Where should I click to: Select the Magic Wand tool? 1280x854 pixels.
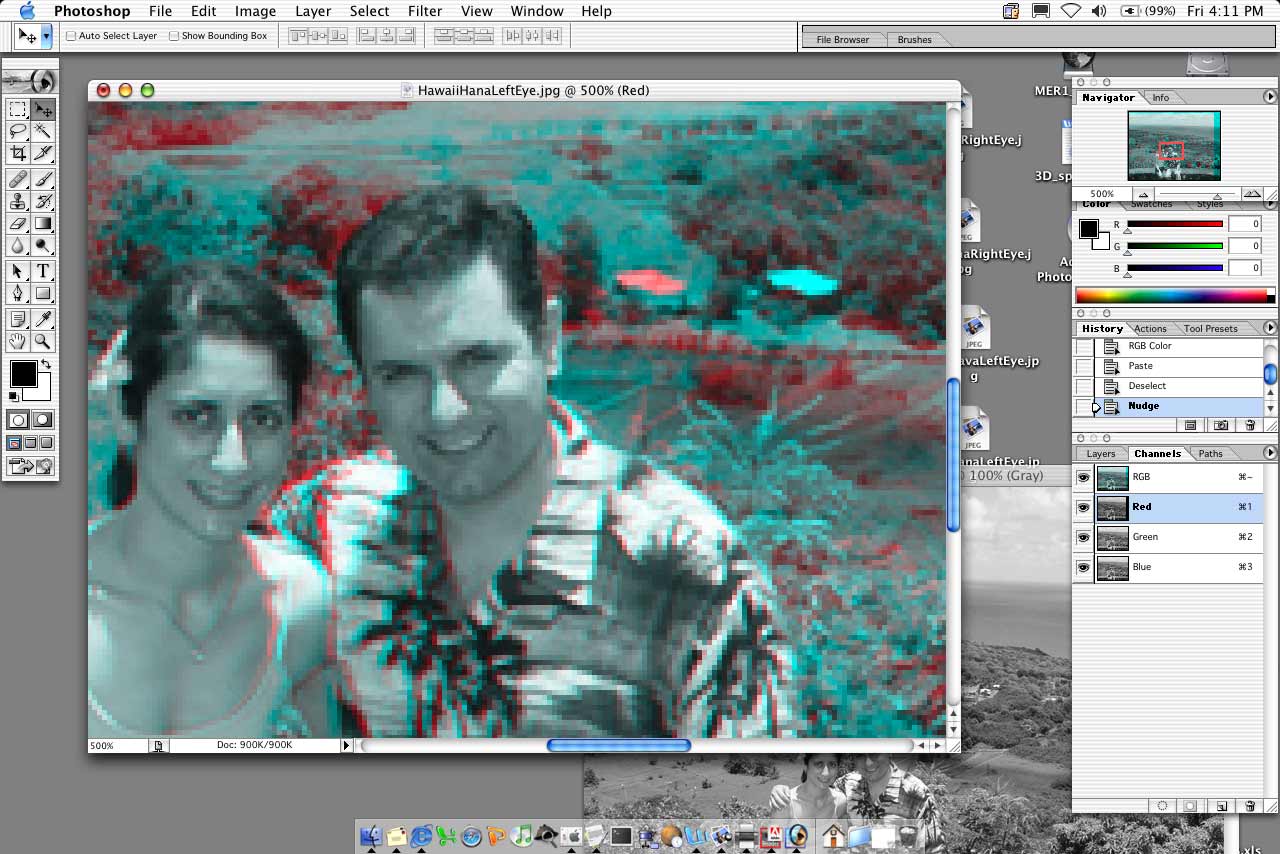click(43, 132)
